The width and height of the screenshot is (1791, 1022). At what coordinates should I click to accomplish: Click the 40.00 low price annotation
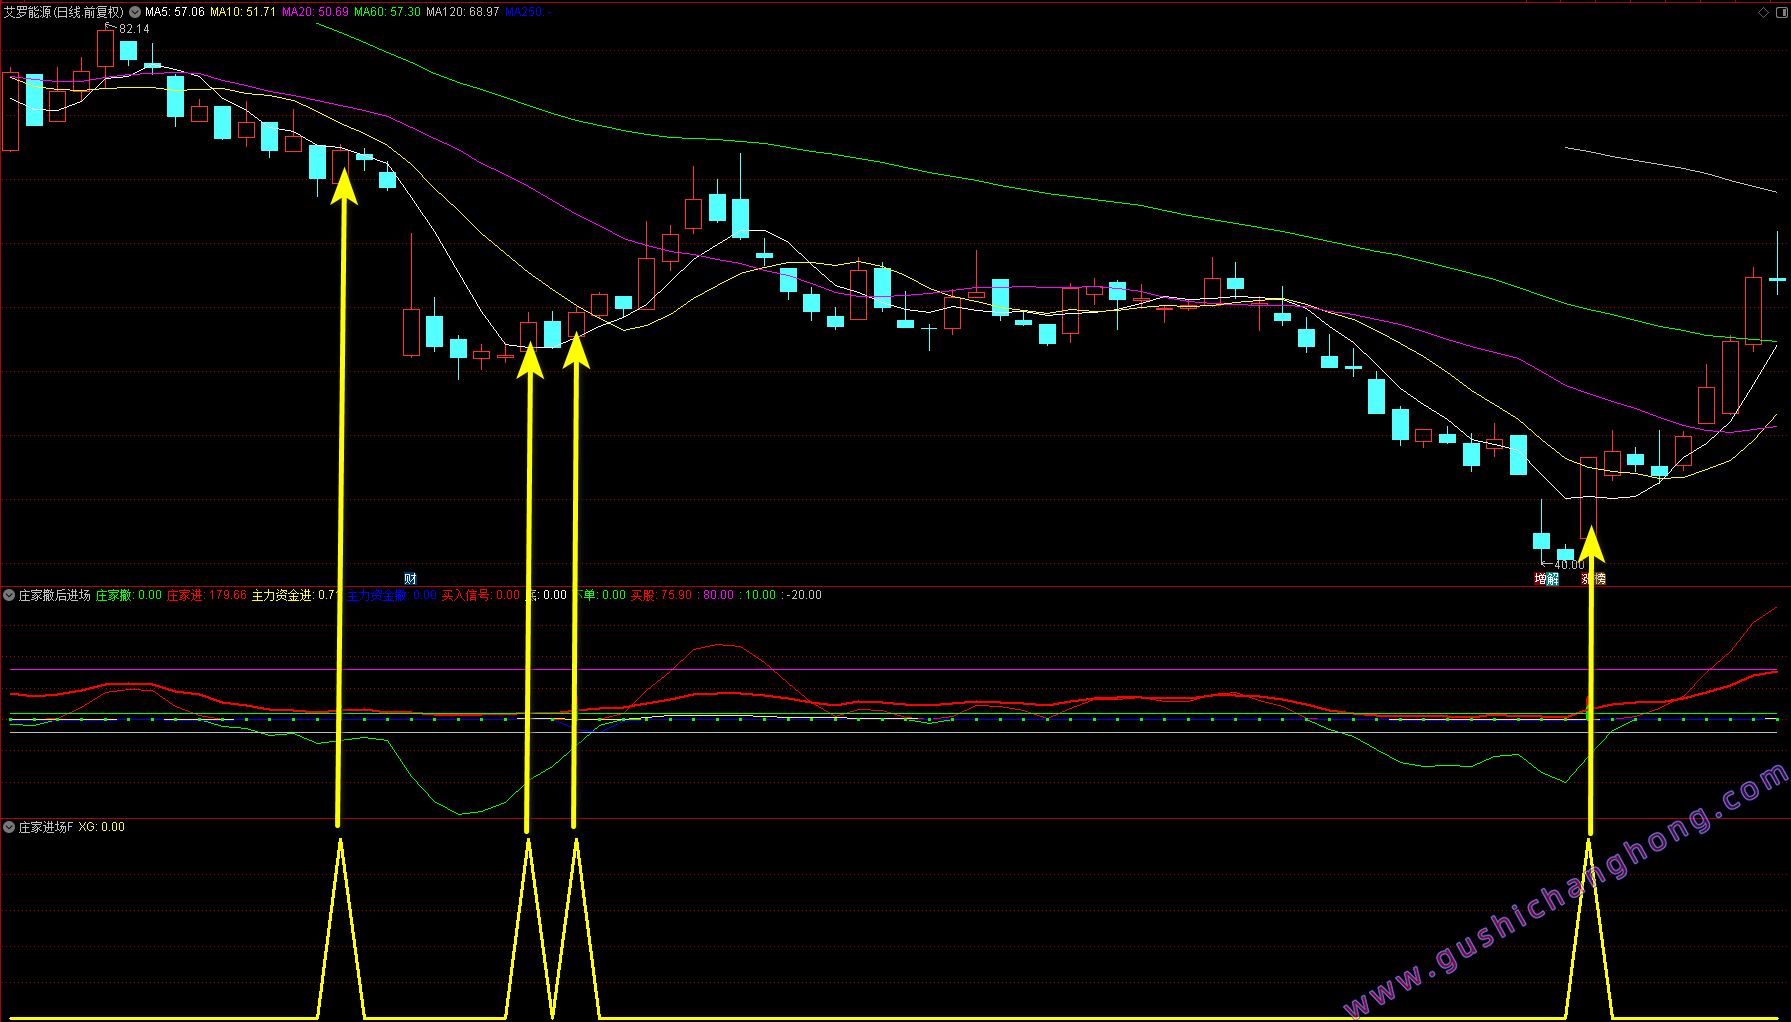coord(1569,565)
